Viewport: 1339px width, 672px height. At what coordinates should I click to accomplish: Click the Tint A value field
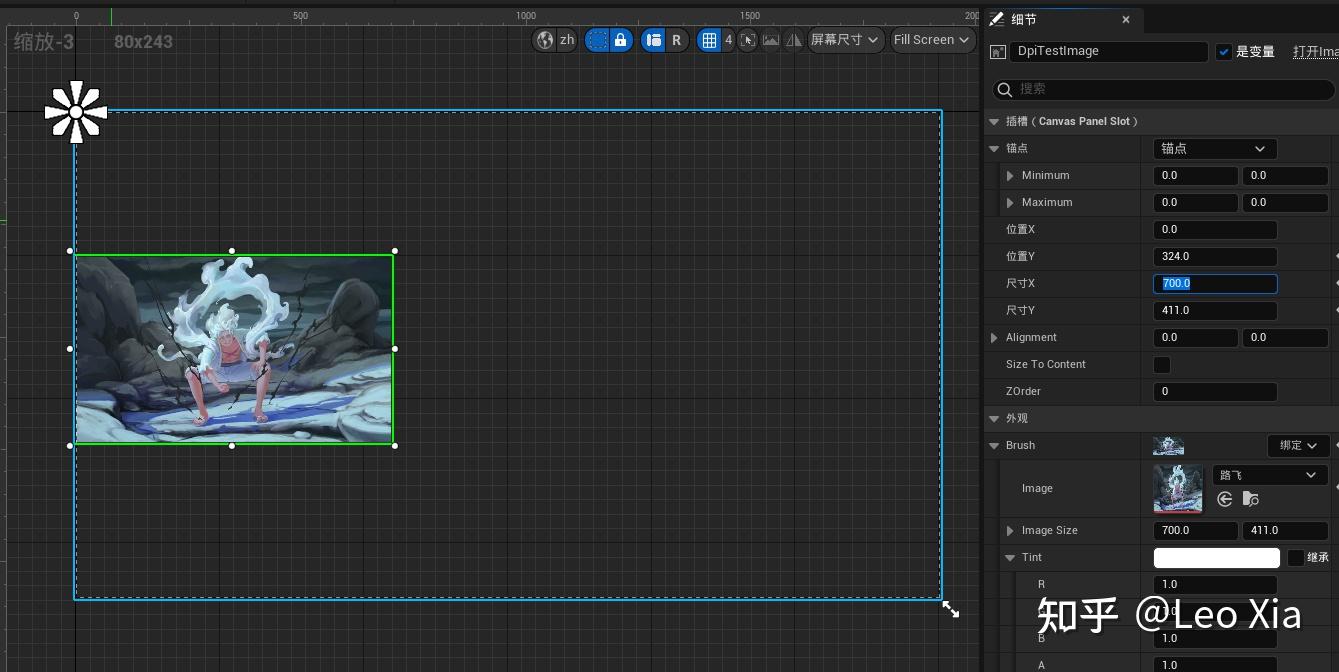tap(1215, 665)
